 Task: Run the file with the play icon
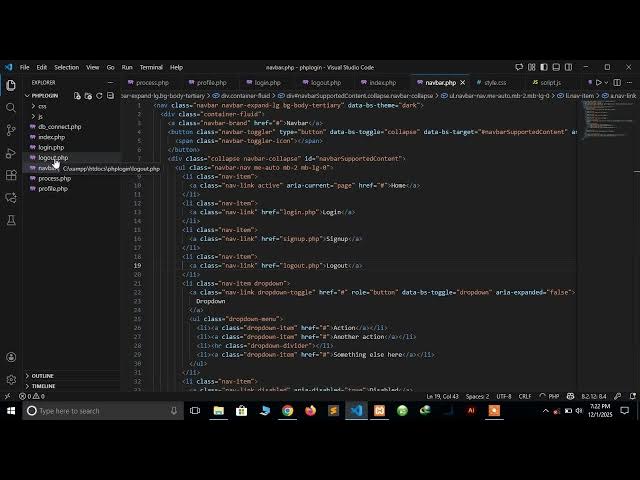598,82
